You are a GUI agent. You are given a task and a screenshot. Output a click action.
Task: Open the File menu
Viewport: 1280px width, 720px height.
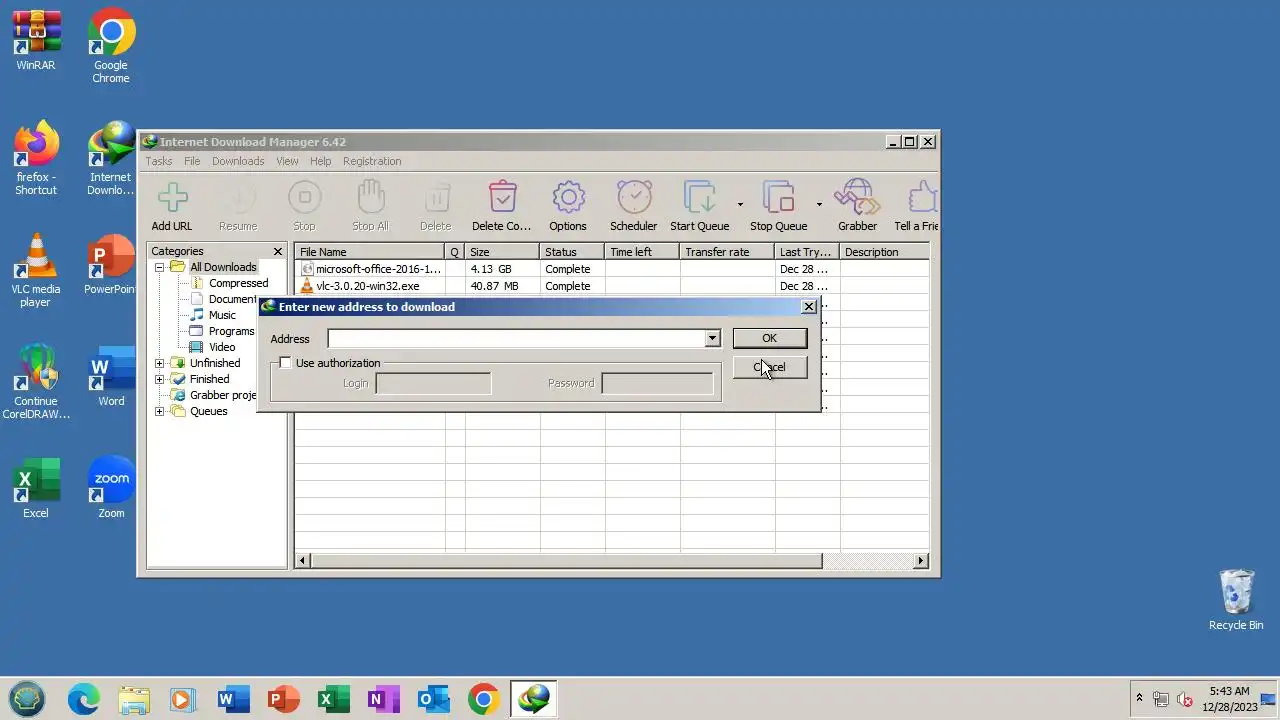pos(192,161)
